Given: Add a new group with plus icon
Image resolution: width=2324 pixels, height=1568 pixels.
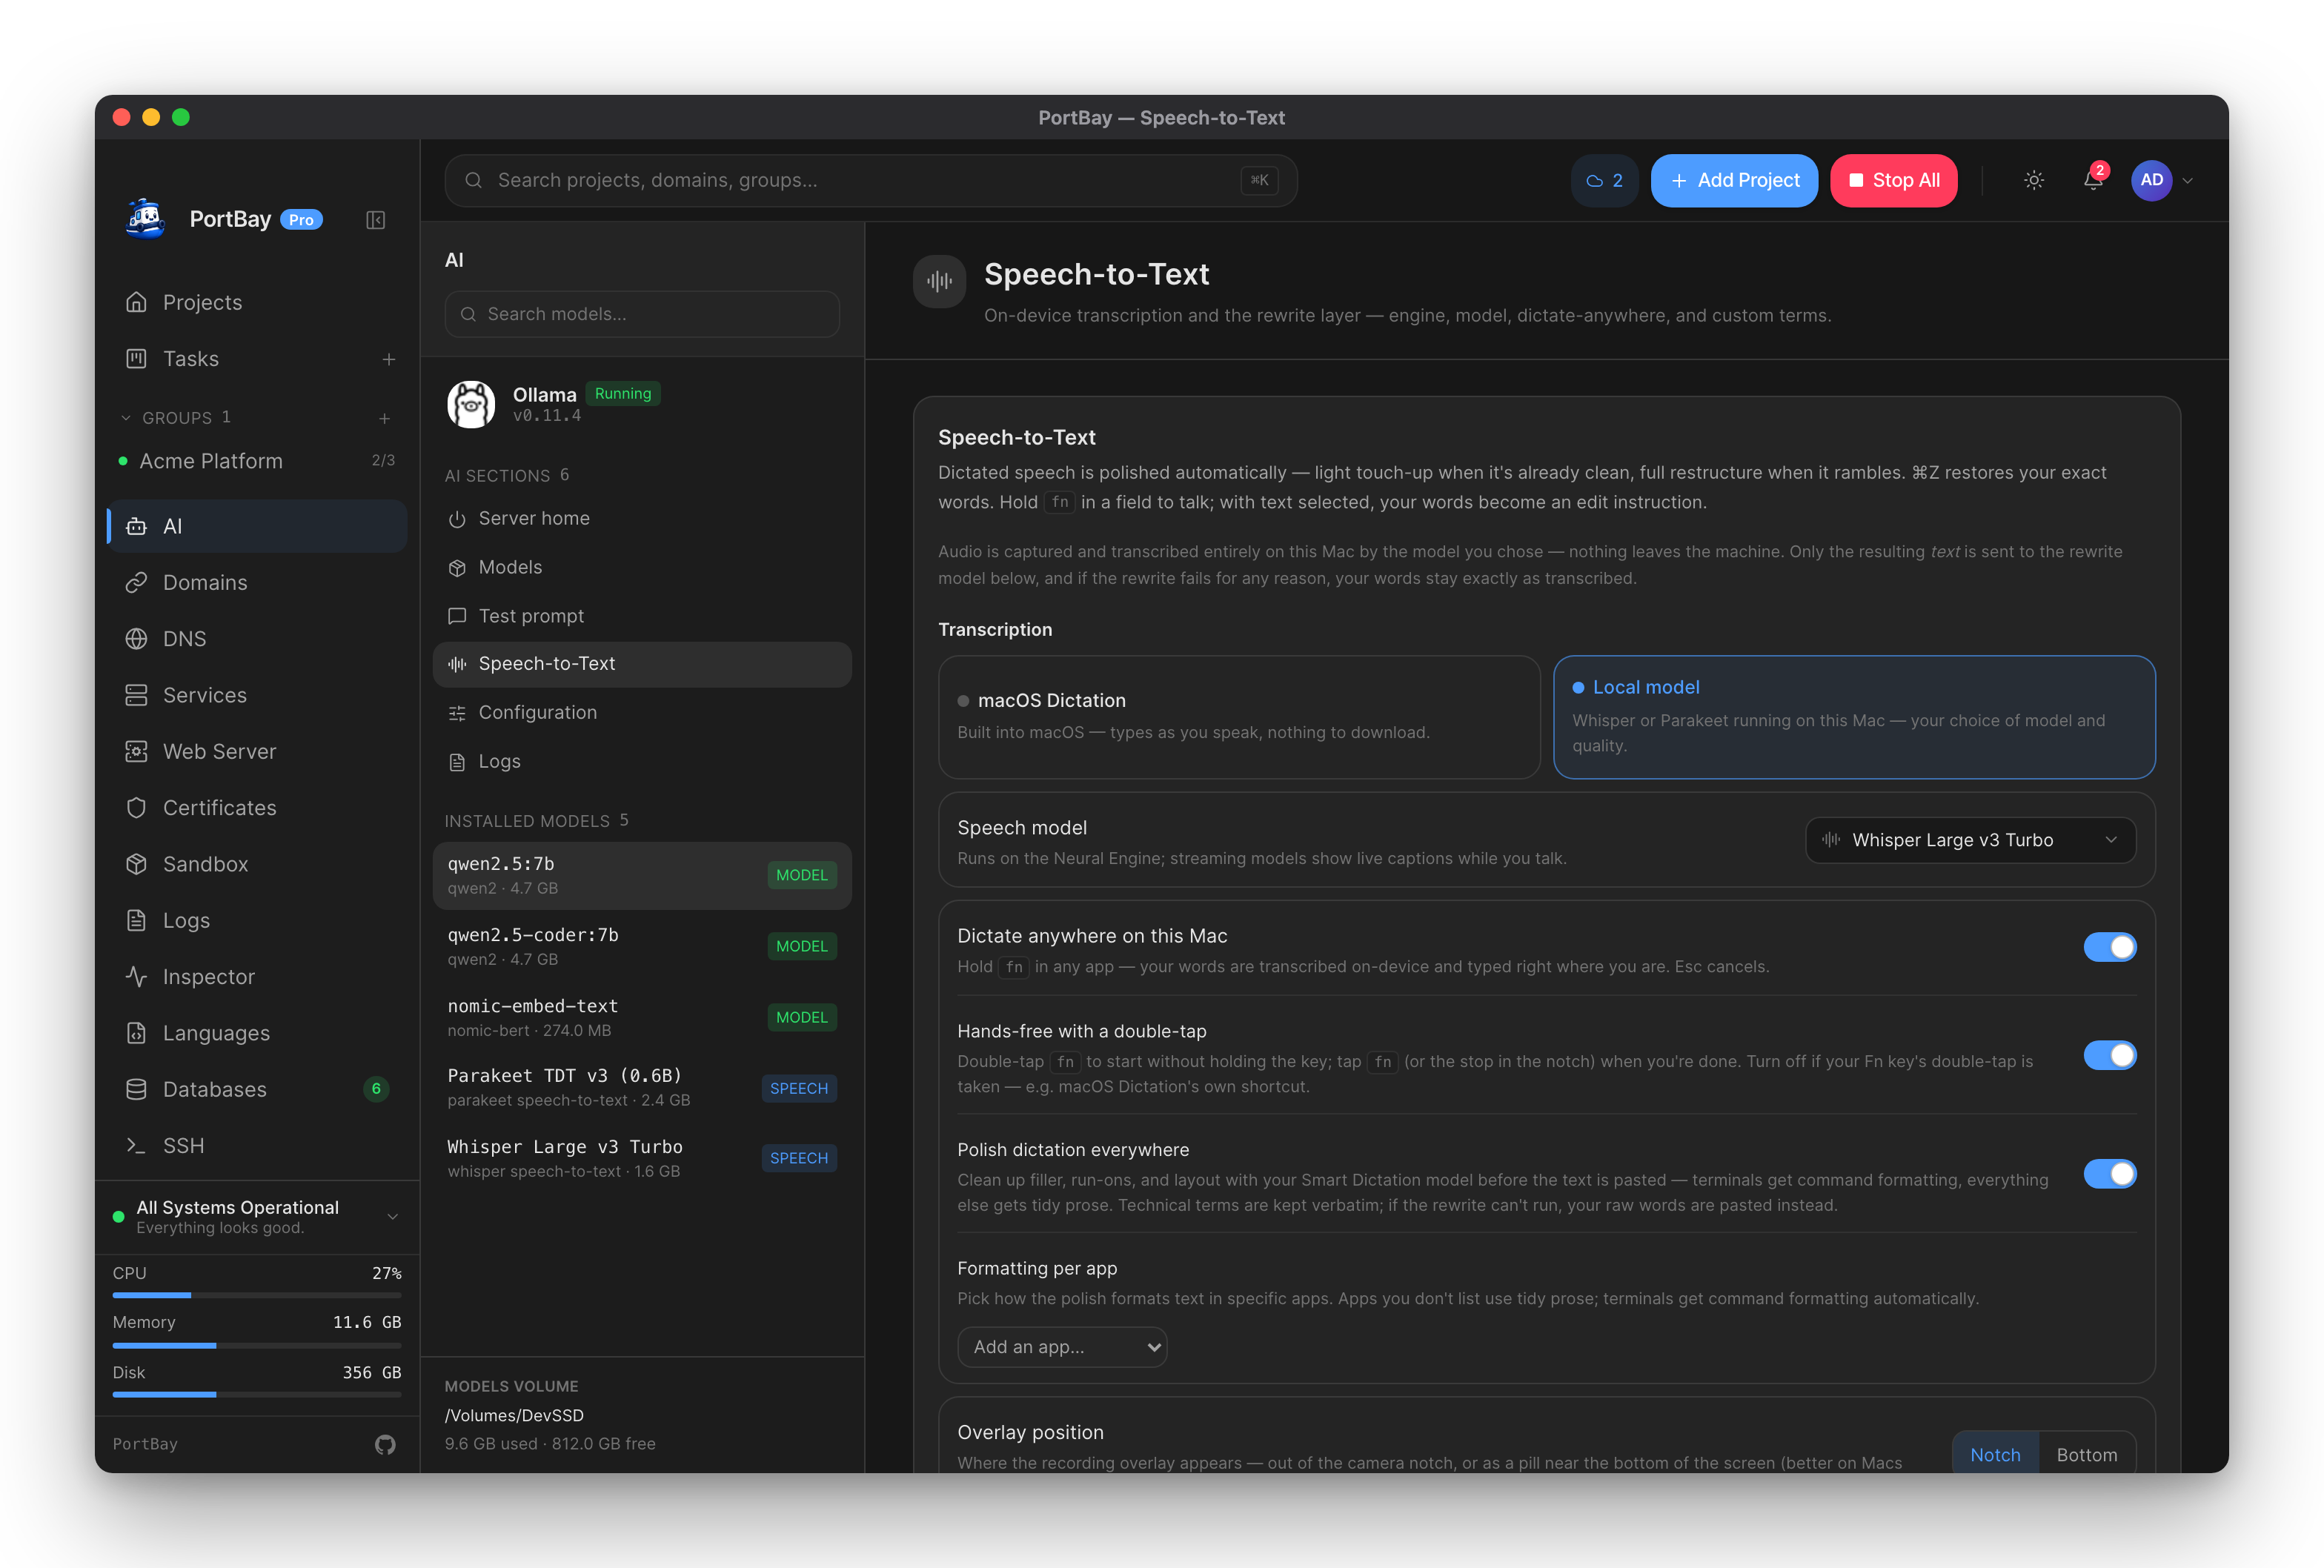Looking at the screenshot, I should [385, 418].
